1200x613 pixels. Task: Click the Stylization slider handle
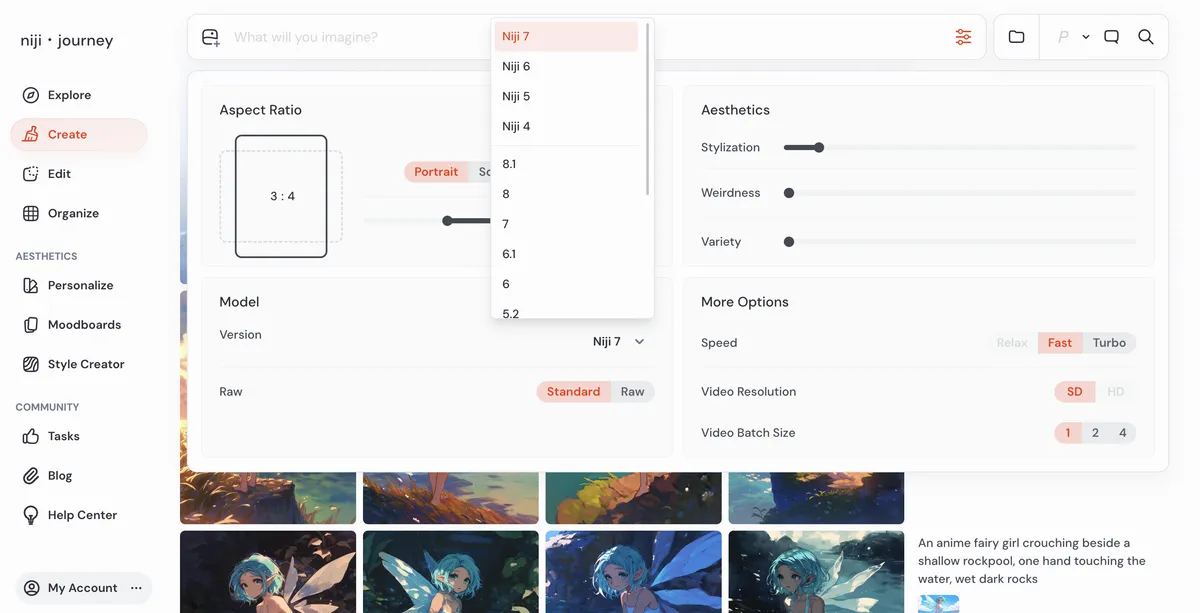(x=819, y=148)
